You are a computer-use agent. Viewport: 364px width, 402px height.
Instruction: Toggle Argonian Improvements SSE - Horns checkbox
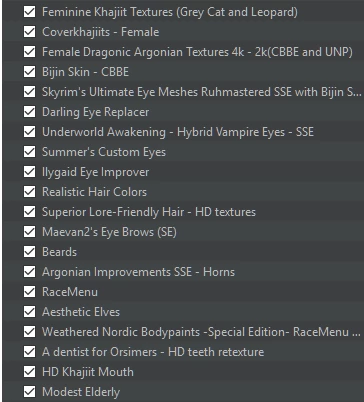pyautogui.click(x=29, y=272)
